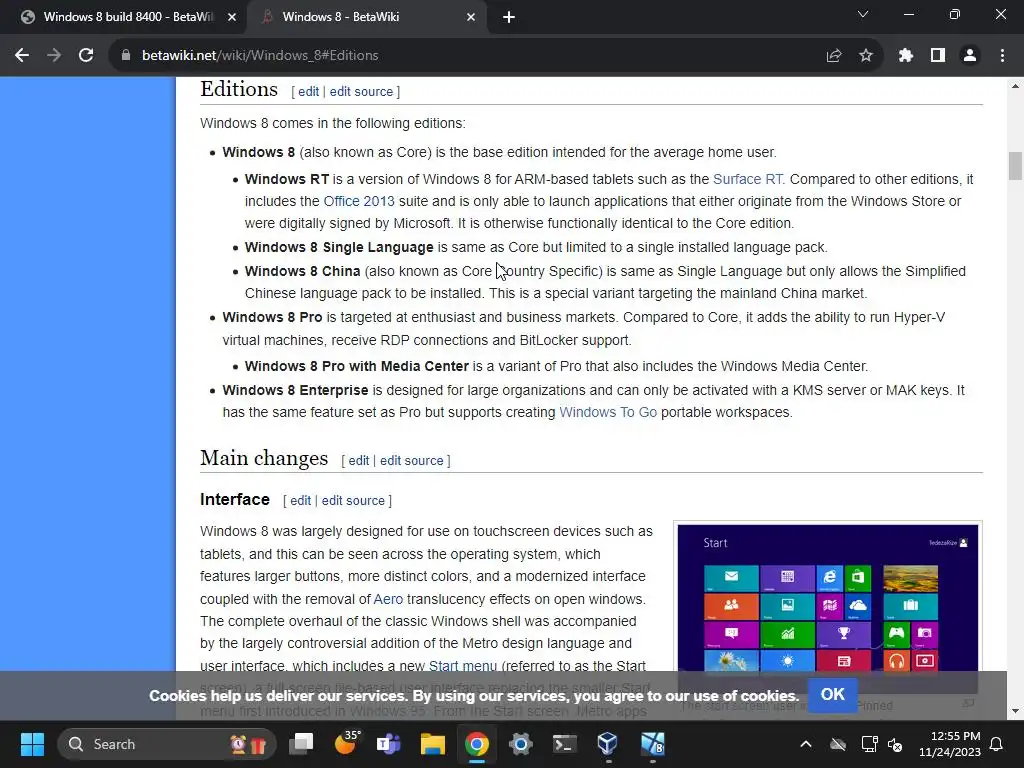Open network display tray icon
Image resolution: width=1024 pixels, height=768 pixels.
[869, 744]
